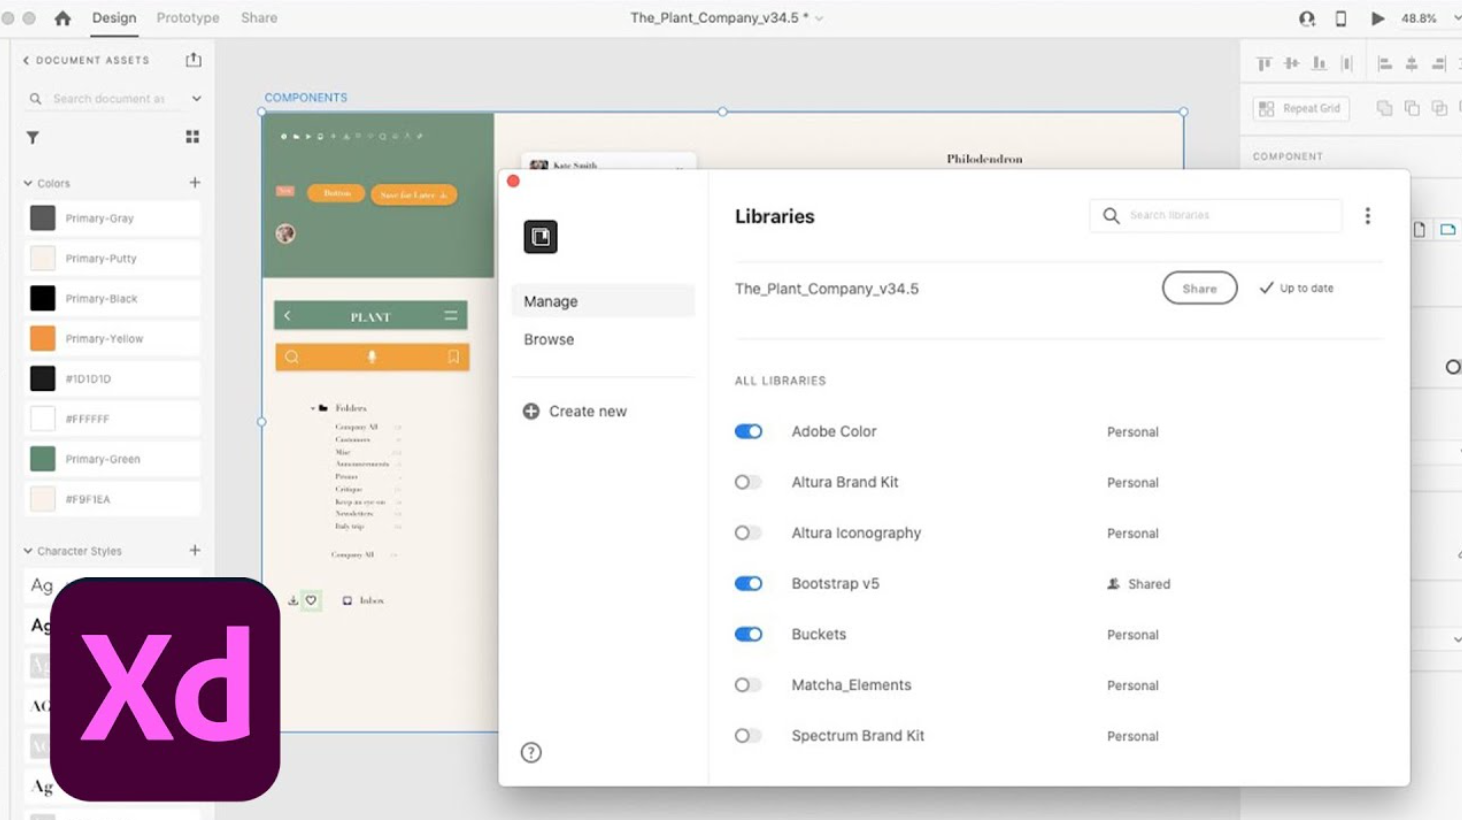Close the Libraries dialog red button
This screenshot has width=1462, height=820.
click(x=513, y=181)
